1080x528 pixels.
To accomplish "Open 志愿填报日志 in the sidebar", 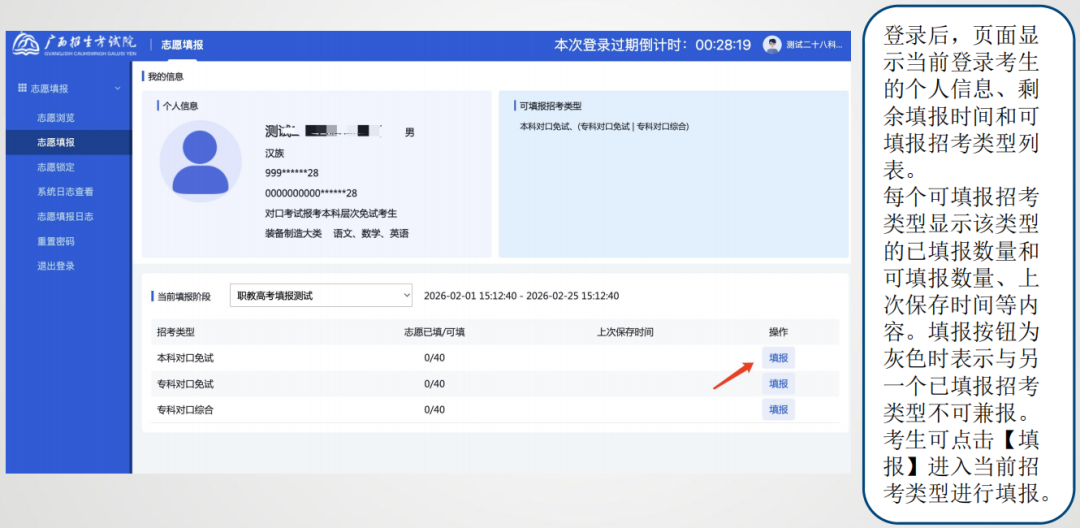I will tap(65, 217).
